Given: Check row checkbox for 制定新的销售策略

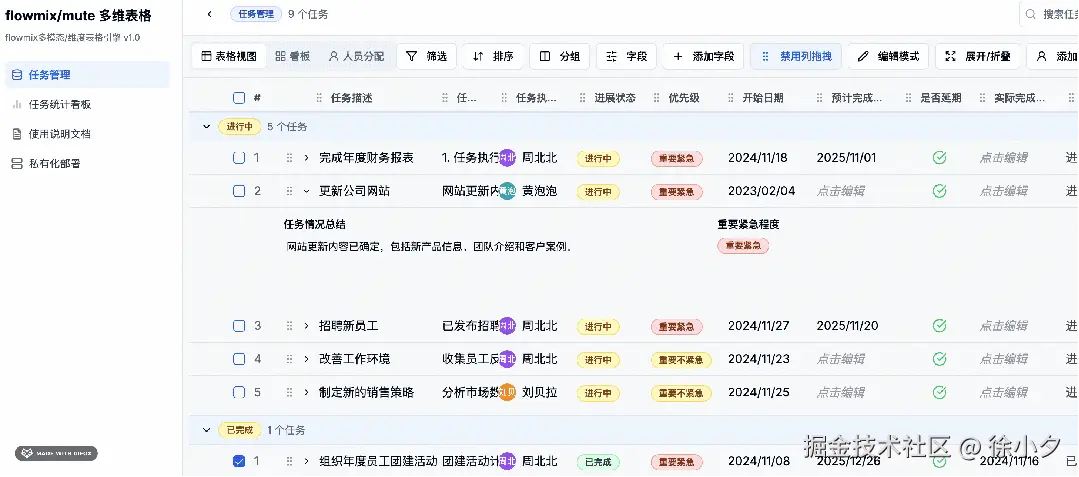Looking at the screenshot, I should (x=239, y=392).
